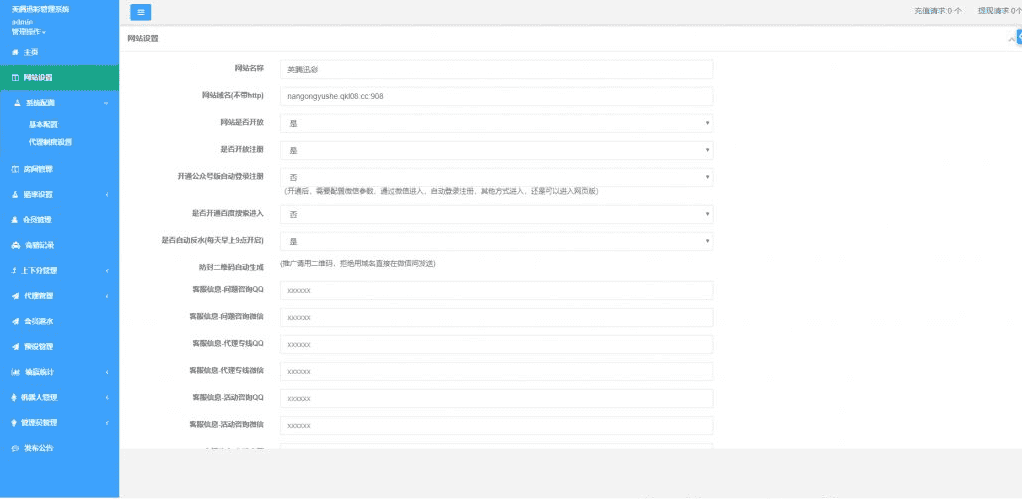Expand the 赔率设置 submenu arrow

(107, 195)
